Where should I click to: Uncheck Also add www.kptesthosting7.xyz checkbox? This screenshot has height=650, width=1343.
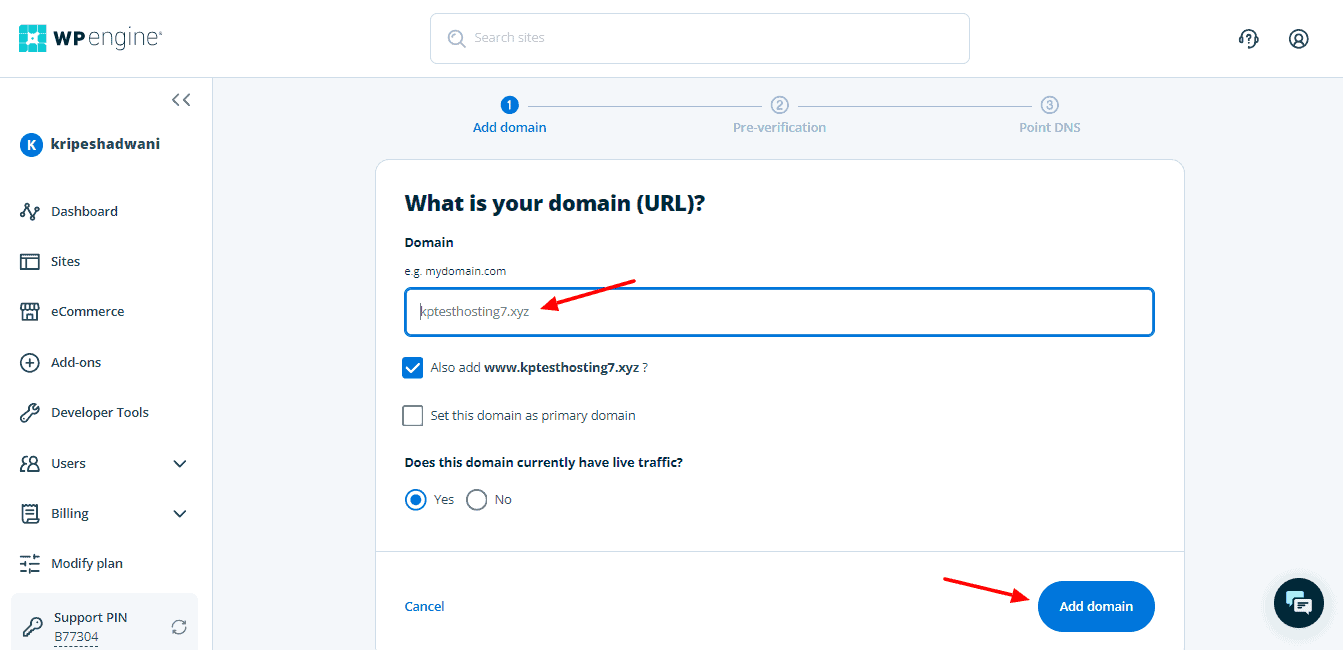pos(413,368)
